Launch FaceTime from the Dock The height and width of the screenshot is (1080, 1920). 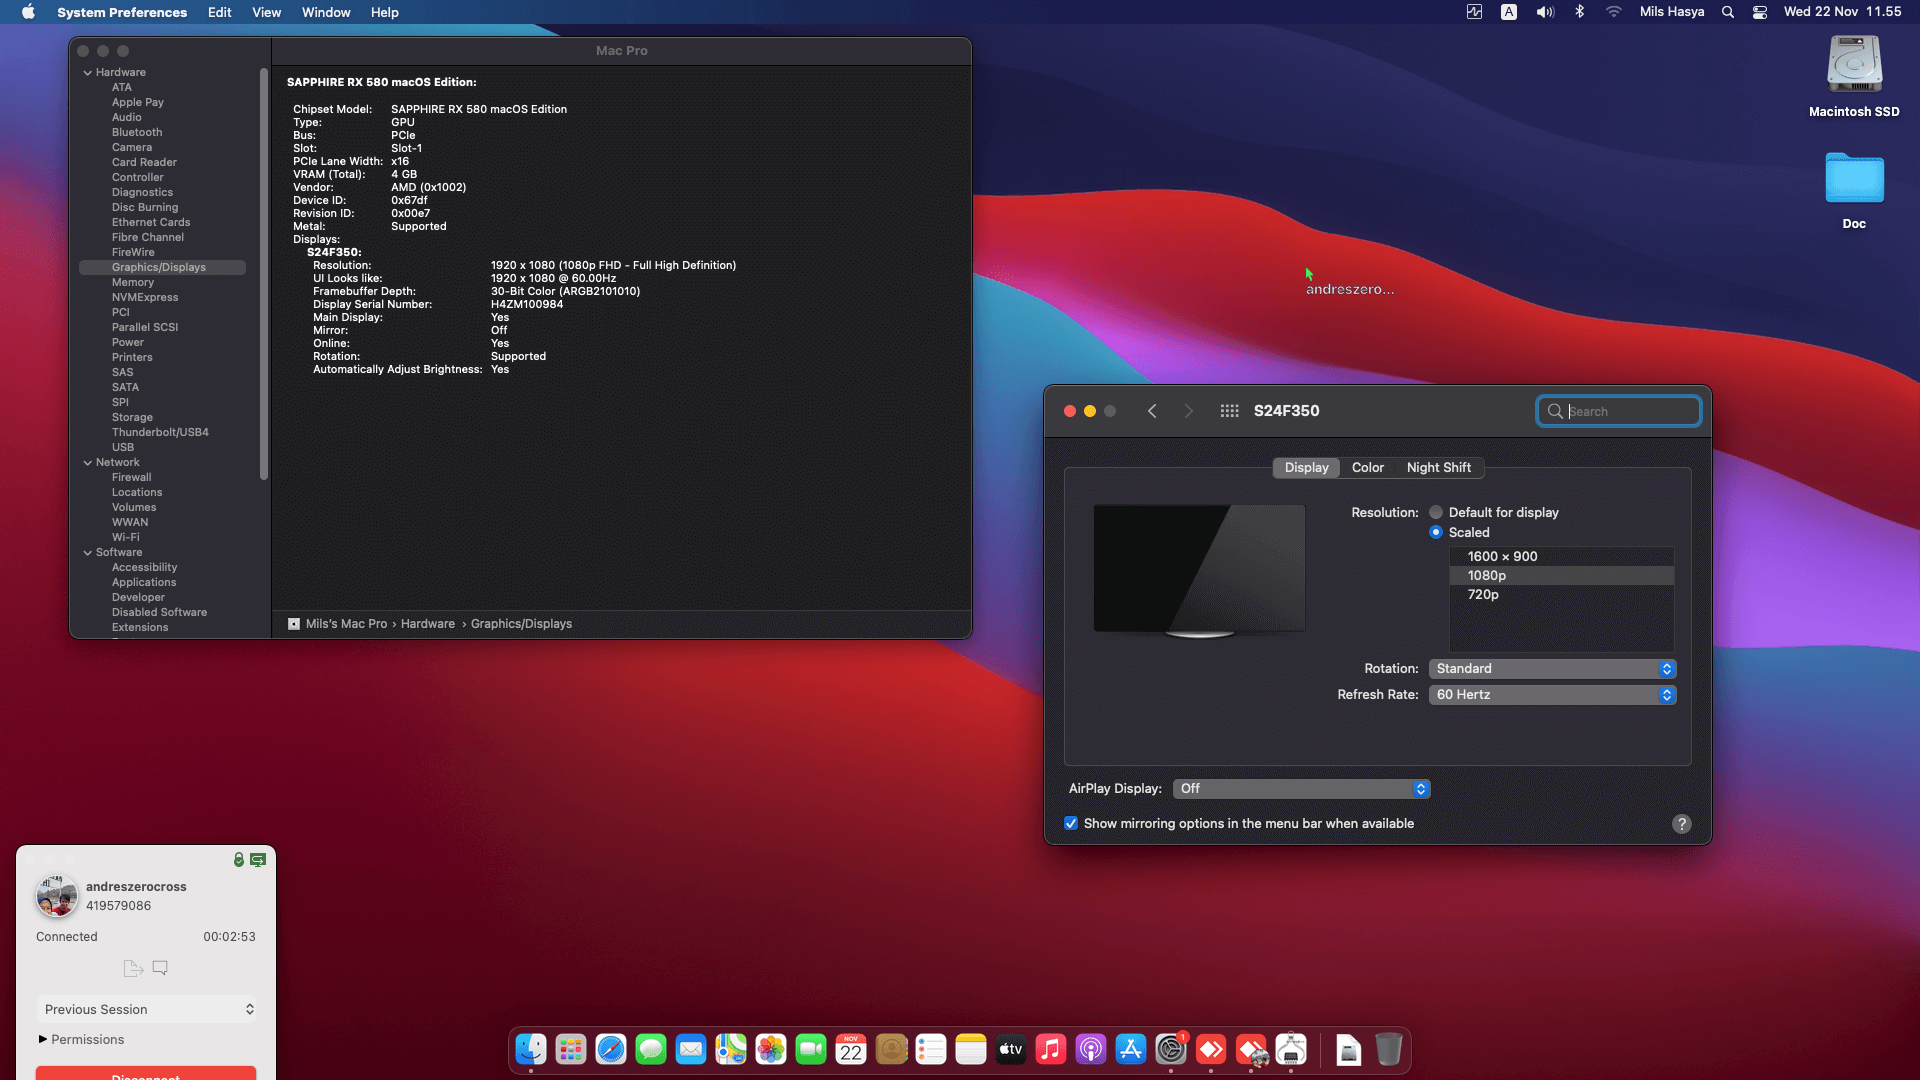811,1049
